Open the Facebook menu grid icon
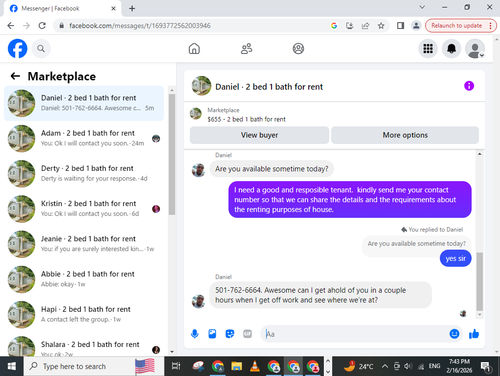 click(428, 49)
